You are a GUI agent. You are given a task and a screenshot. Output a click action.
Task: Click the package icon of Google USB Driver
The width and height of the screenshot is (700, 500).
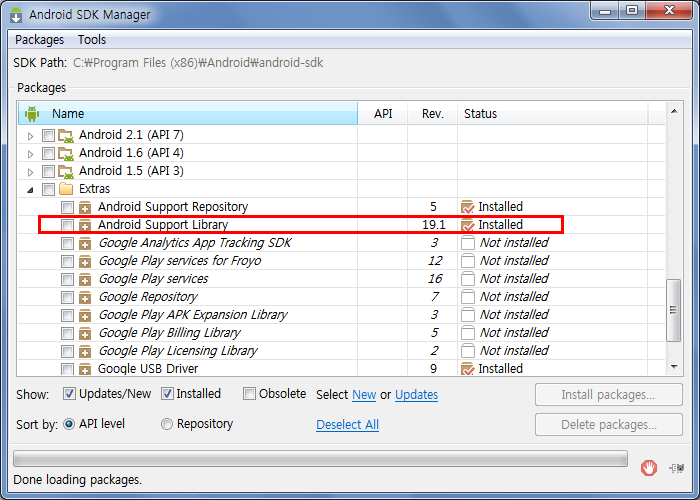[85, 369]
